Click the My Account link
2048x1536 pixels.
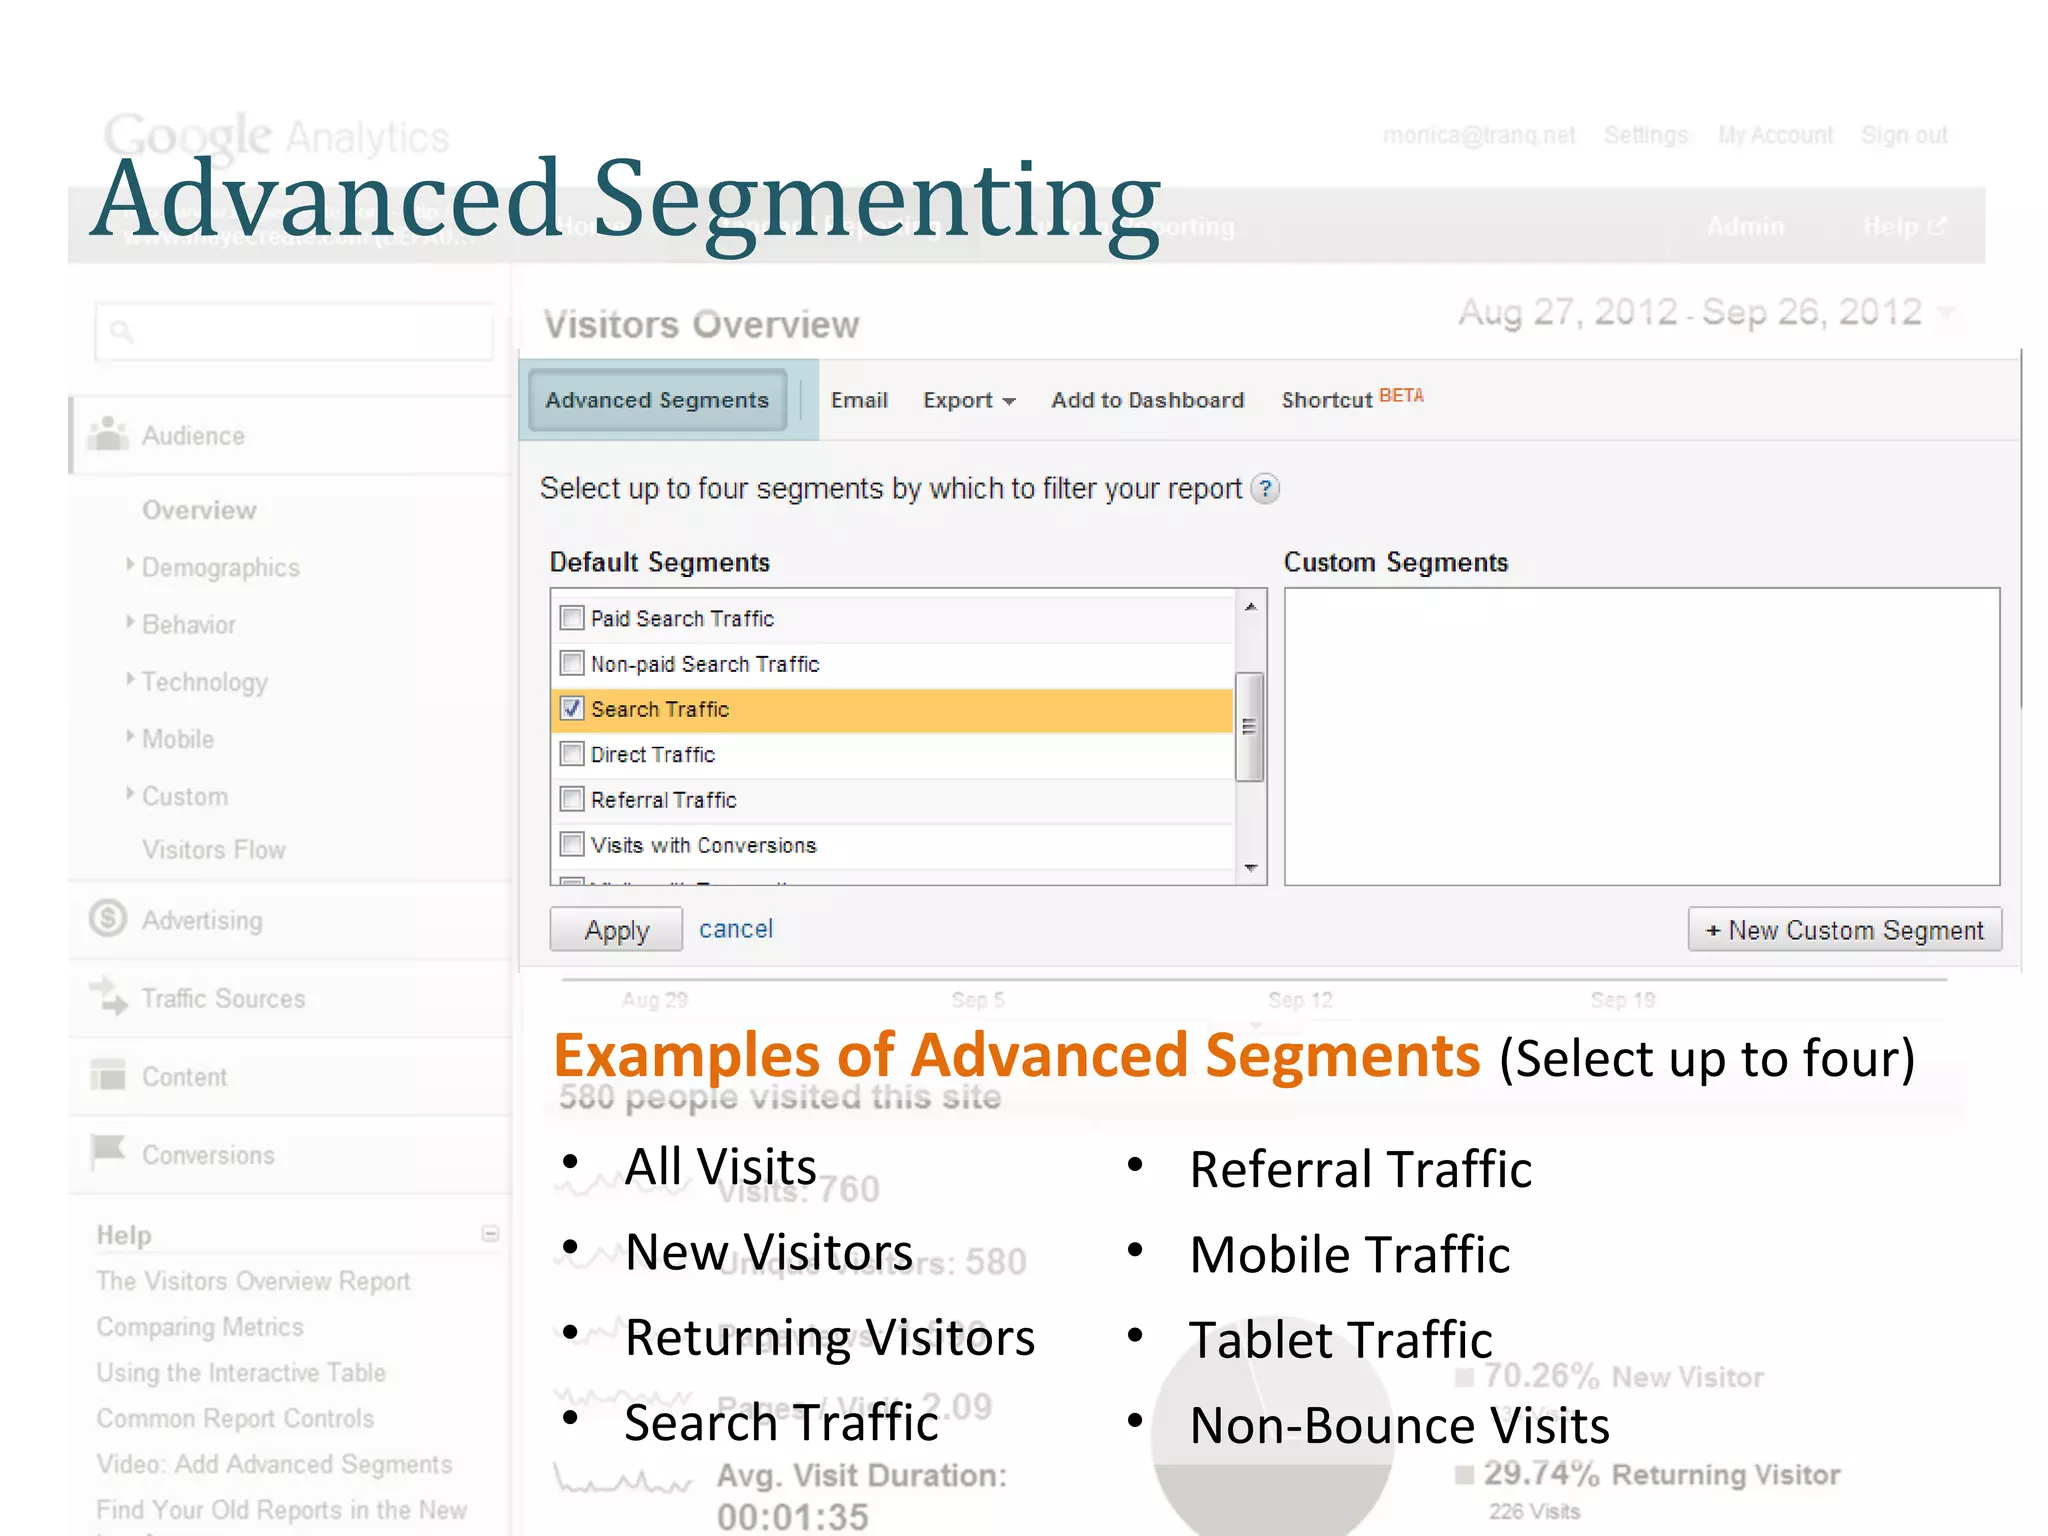(1775, 135)
